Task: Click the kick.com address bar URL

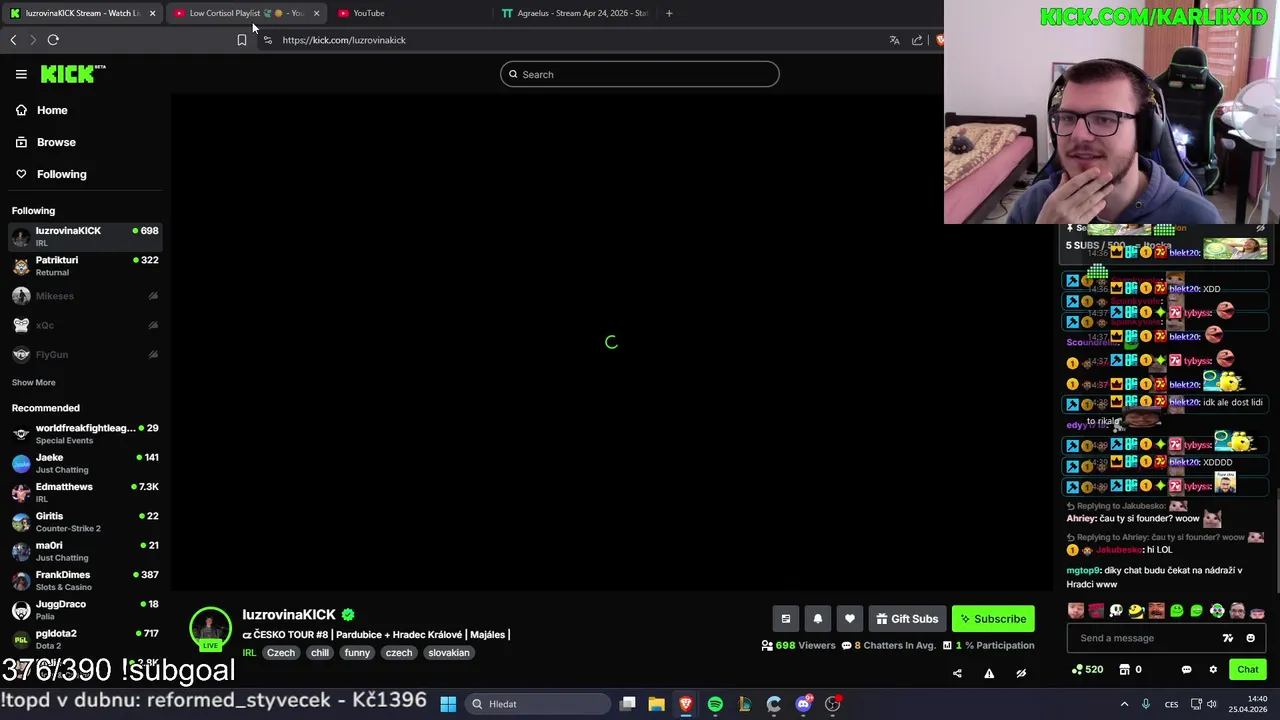Action: coord(344,40)
